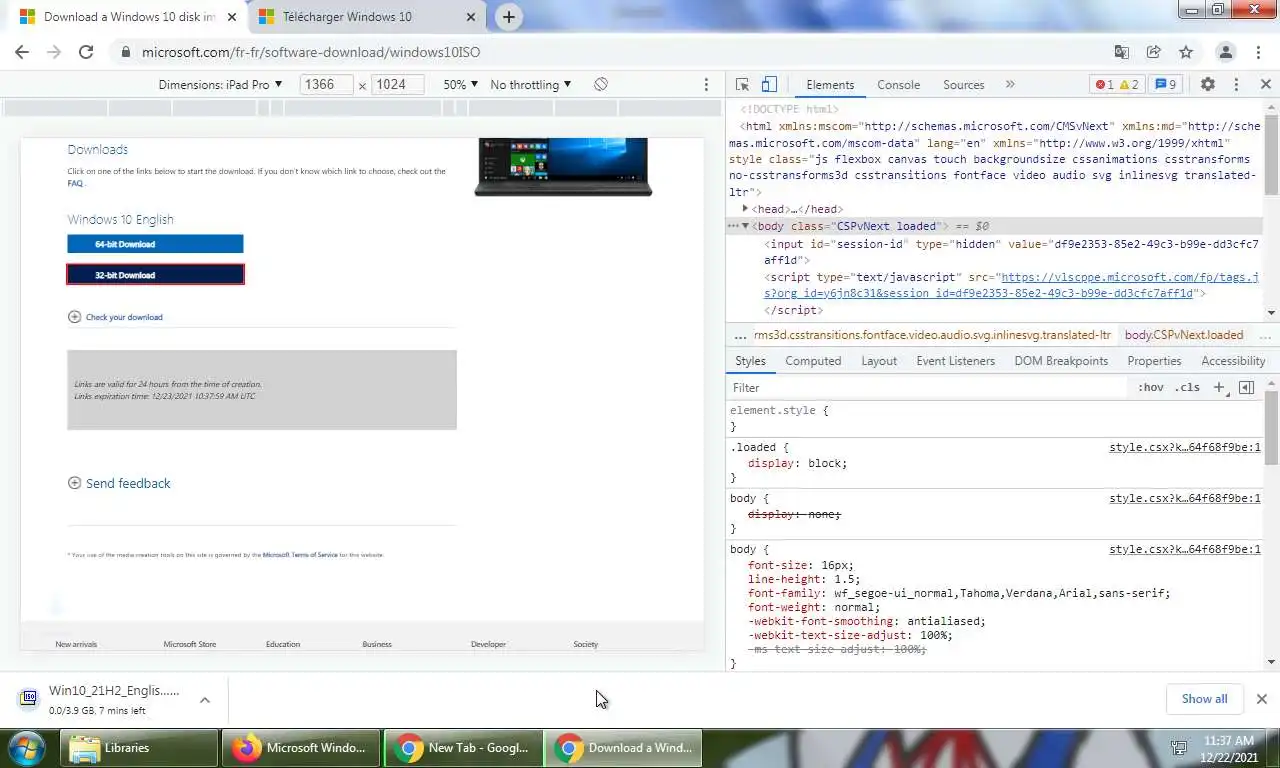Viewport: 1280px width, 768px height.
Task: Open the No throttling dropdown
Action: click(531, 85)
